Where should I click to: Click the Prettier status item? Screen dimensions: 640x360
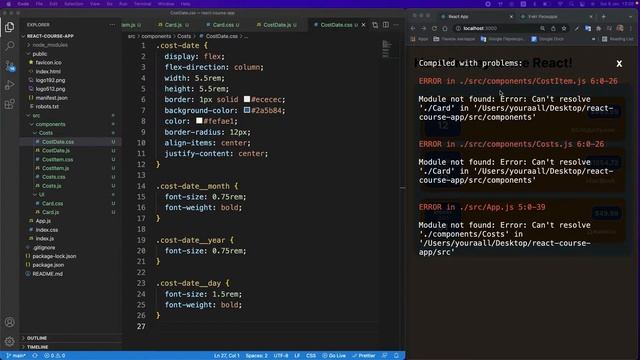(x=364, y=356)
